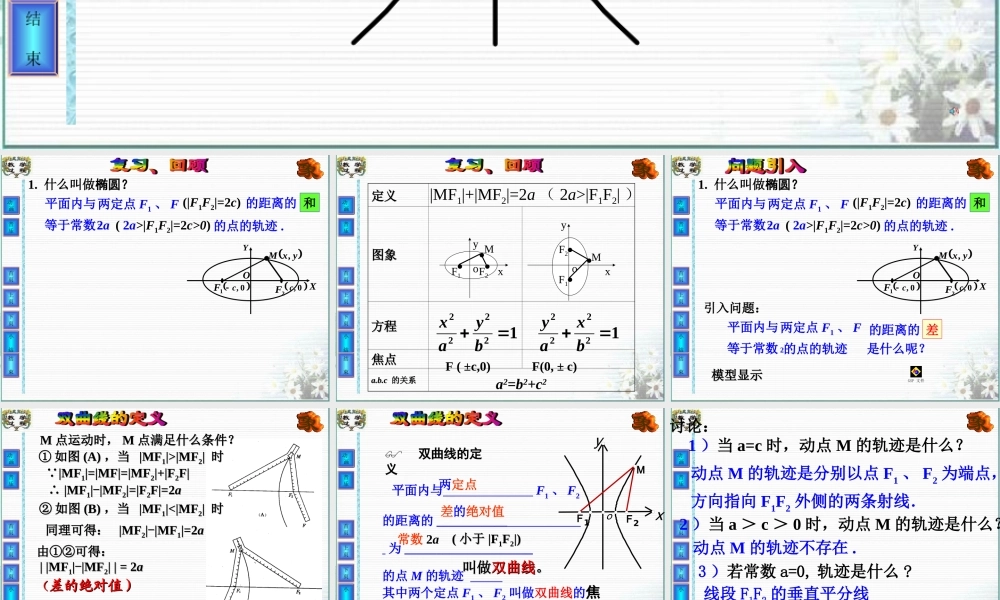Click the orange 差的绝对值 fill-in text
The image size is (1000, 600).
pos(472,511)
